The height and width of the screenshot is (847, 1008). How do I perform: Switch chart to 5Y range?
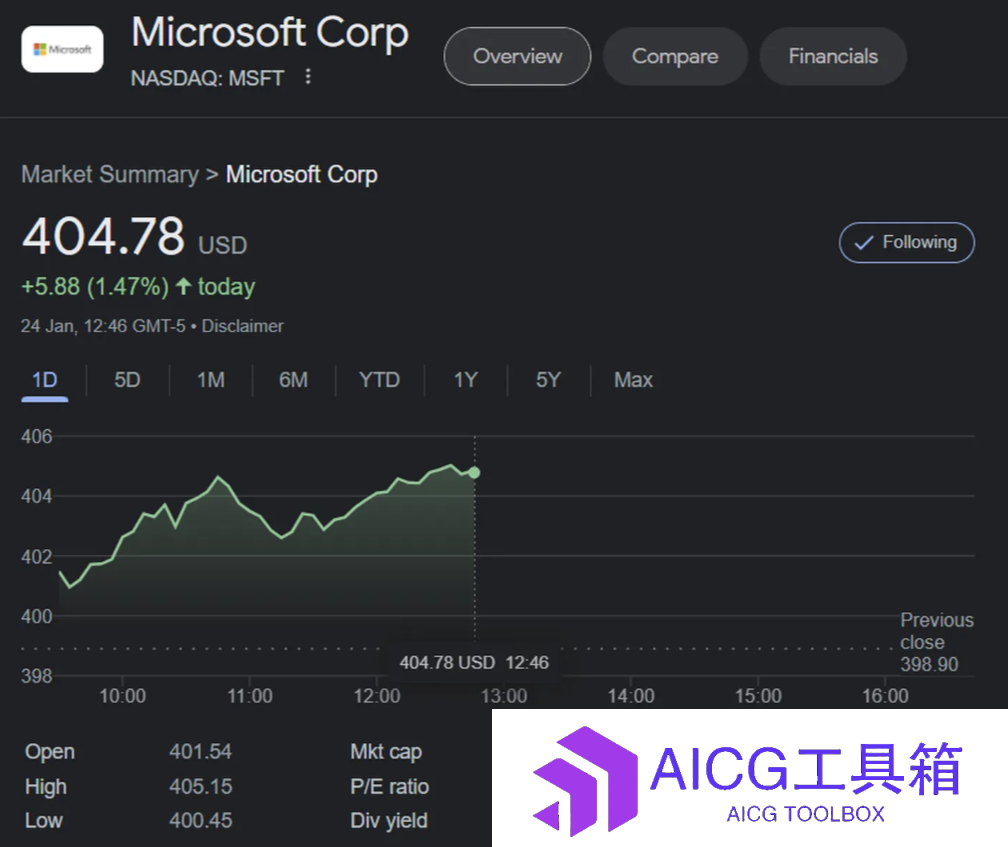click(548, 380)
